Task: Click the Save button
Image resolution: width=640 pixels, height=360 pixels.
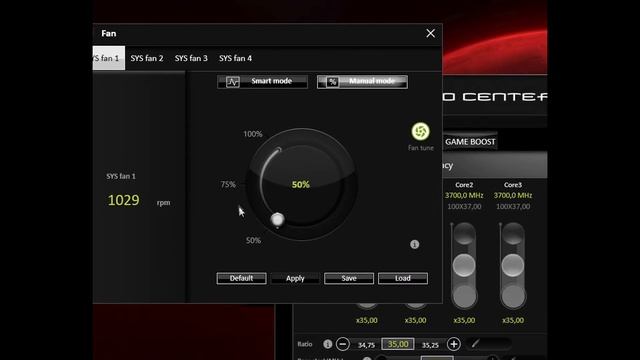Action: point(349,278)
